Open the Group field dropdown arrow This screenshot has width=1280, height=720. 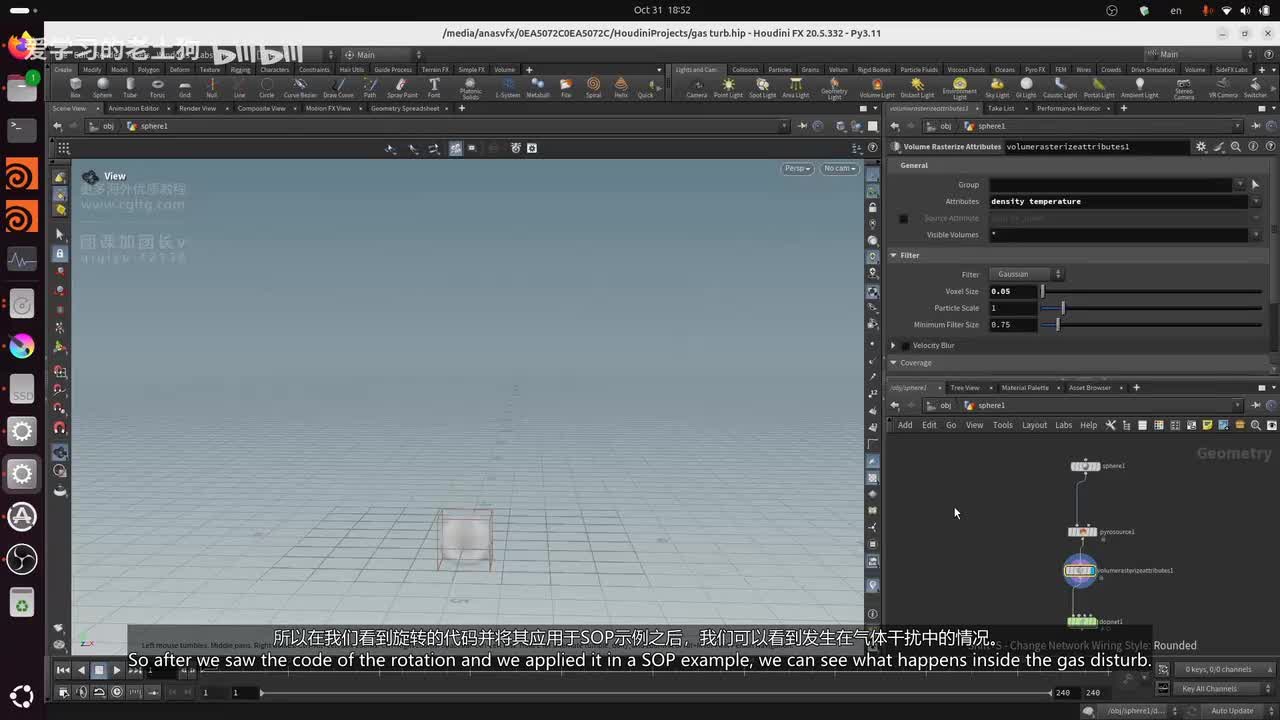[1240, 184]
